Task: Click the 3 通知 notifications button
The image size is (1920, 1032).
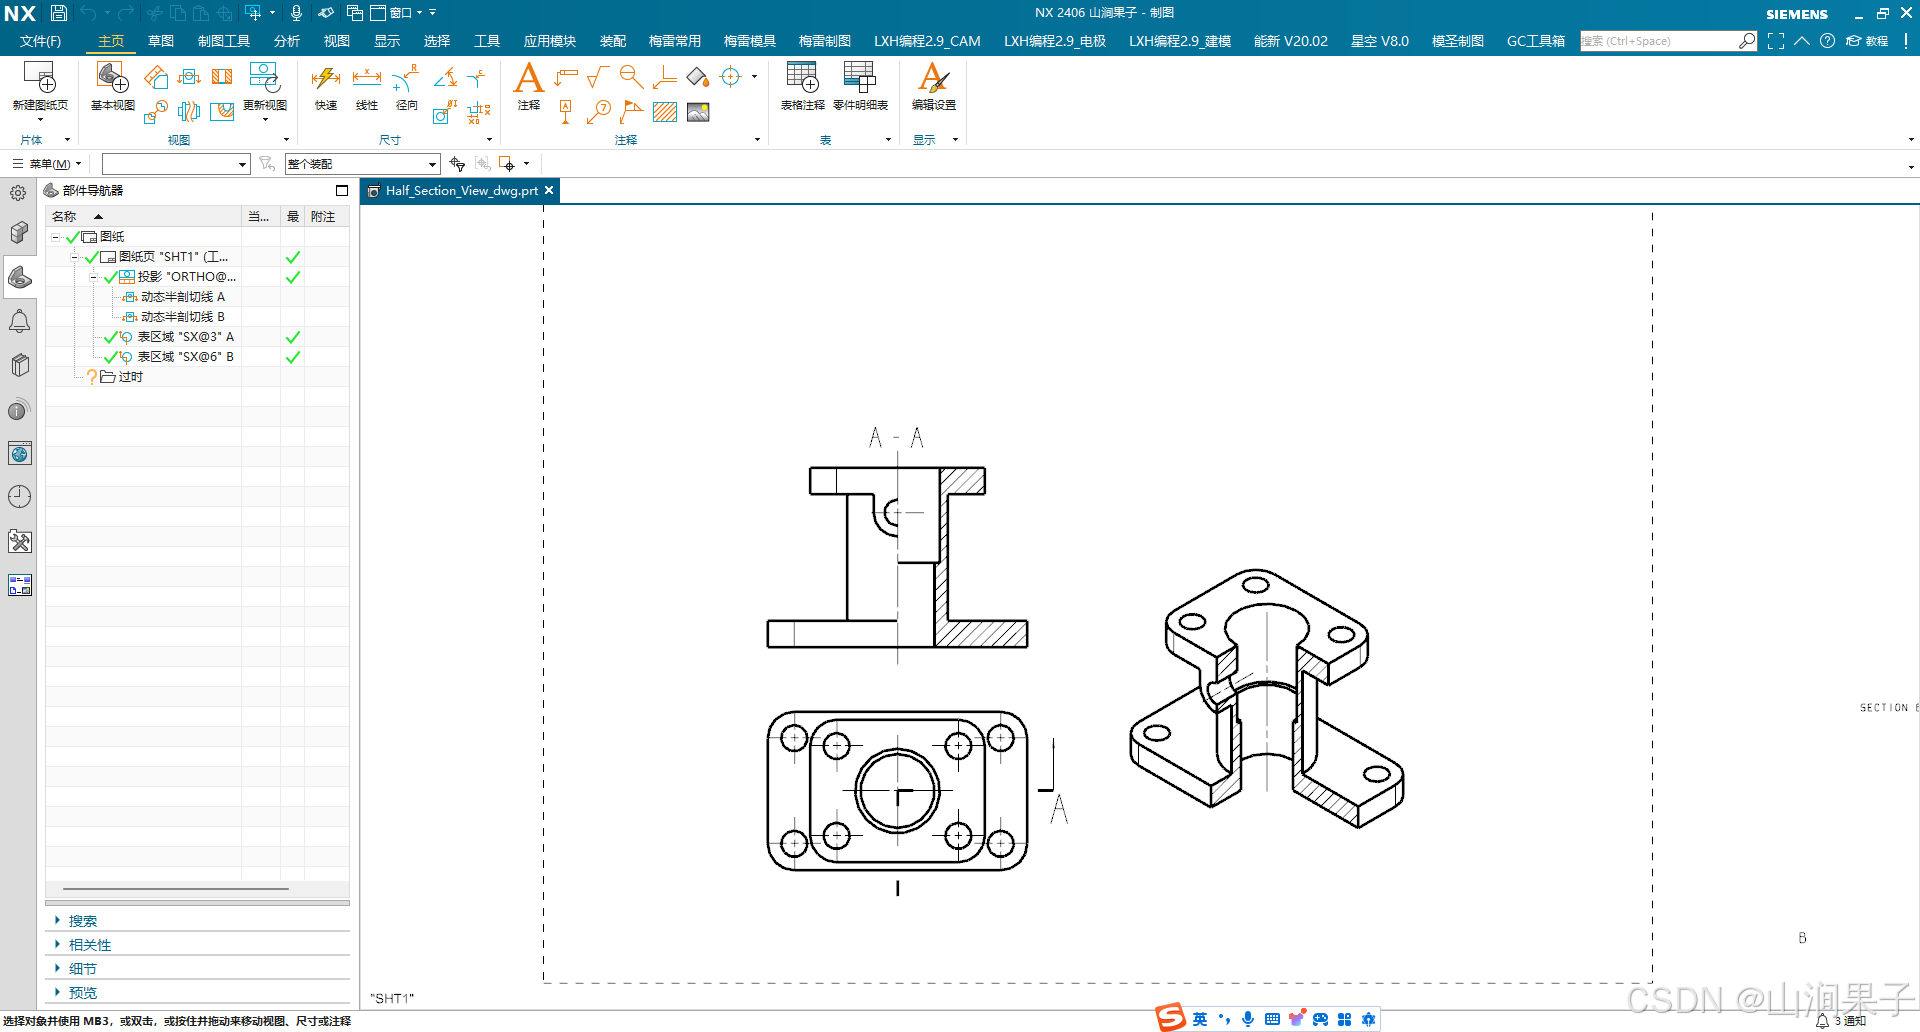Action: click(1841, 1021)
